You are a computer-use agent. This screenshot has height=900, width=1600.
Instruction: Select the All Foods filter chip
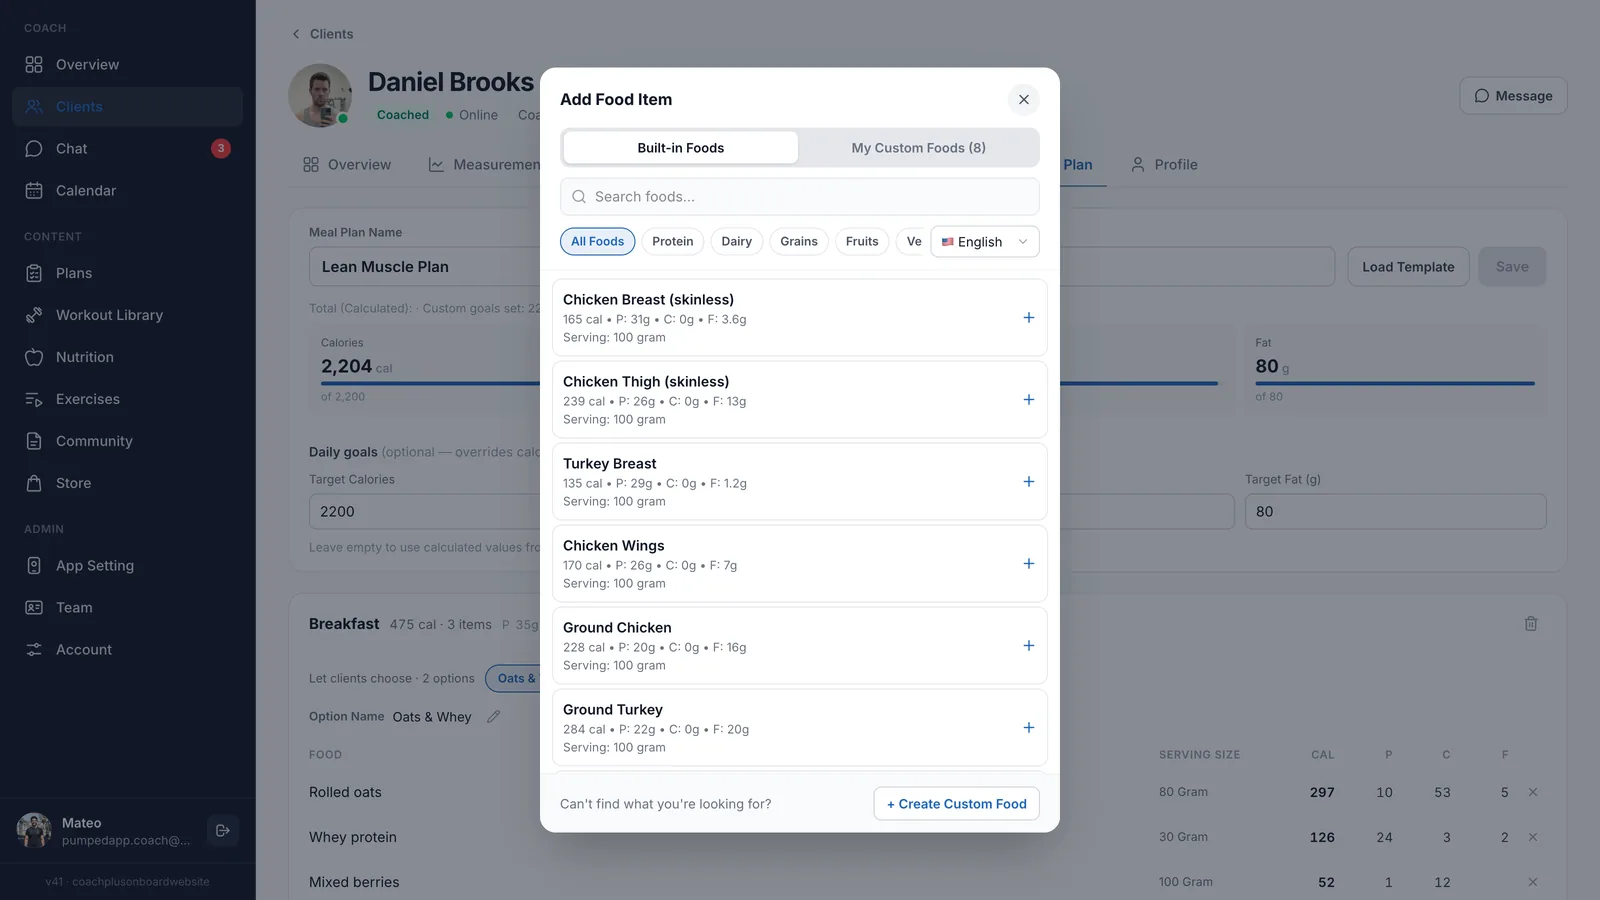(x=597, y=242)
